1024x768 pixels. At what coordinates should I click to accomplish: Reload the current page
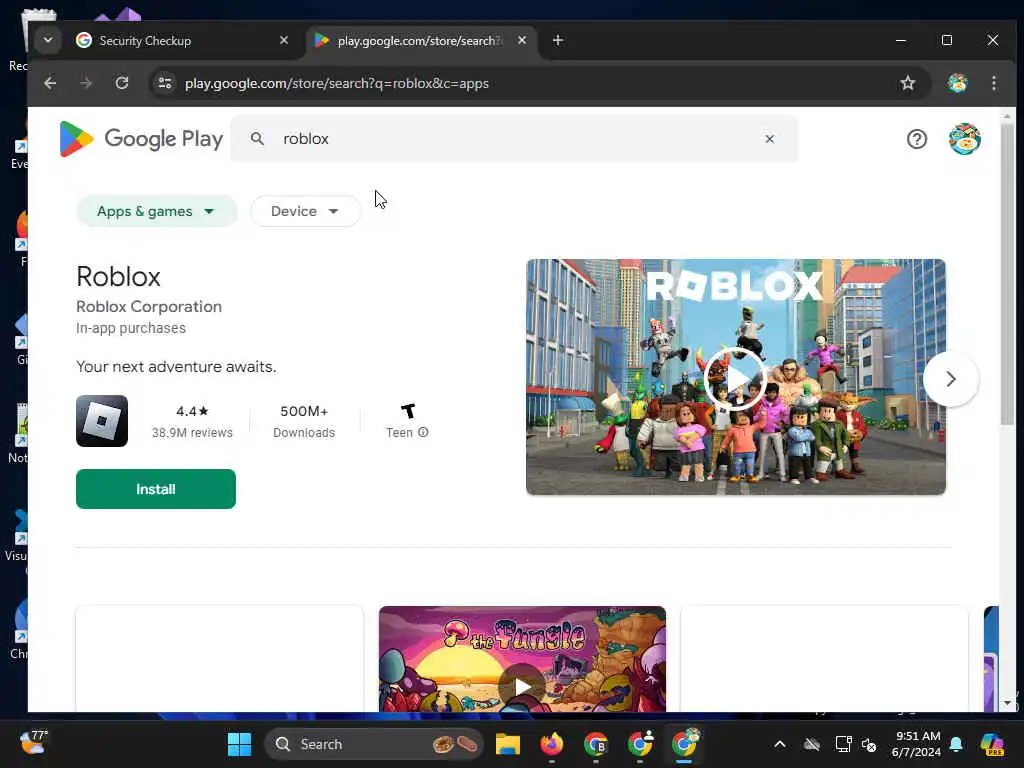point(121,83)
